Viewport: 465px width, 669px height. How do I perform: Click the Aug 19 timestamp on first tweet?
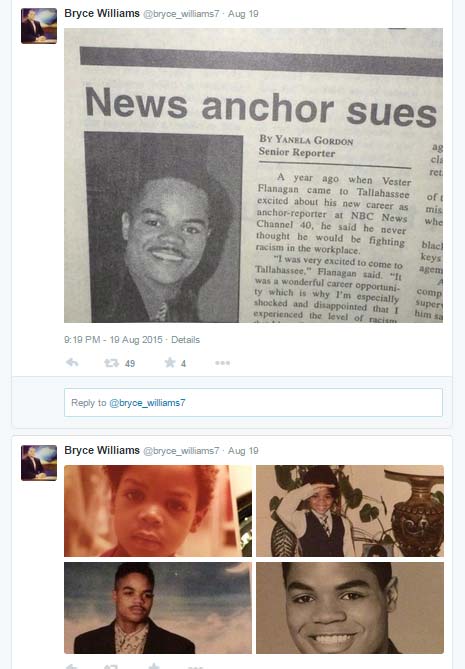[243, 14]
